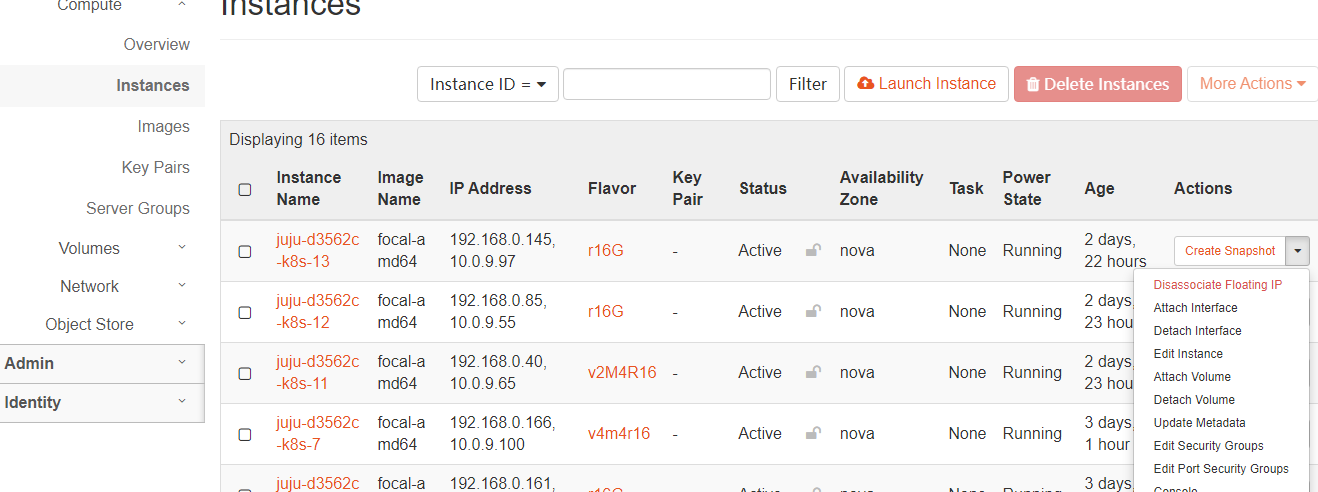
Task: Choose Edit Instance from menu
Action: 1188,354
